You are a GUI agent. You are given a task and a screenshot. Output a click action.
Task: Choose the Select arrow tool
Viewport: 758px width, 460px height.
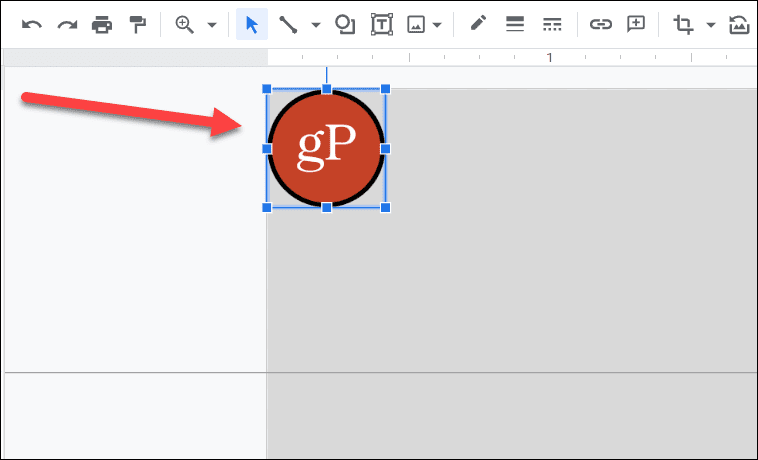pyautogui.click(x=252, y=24)
